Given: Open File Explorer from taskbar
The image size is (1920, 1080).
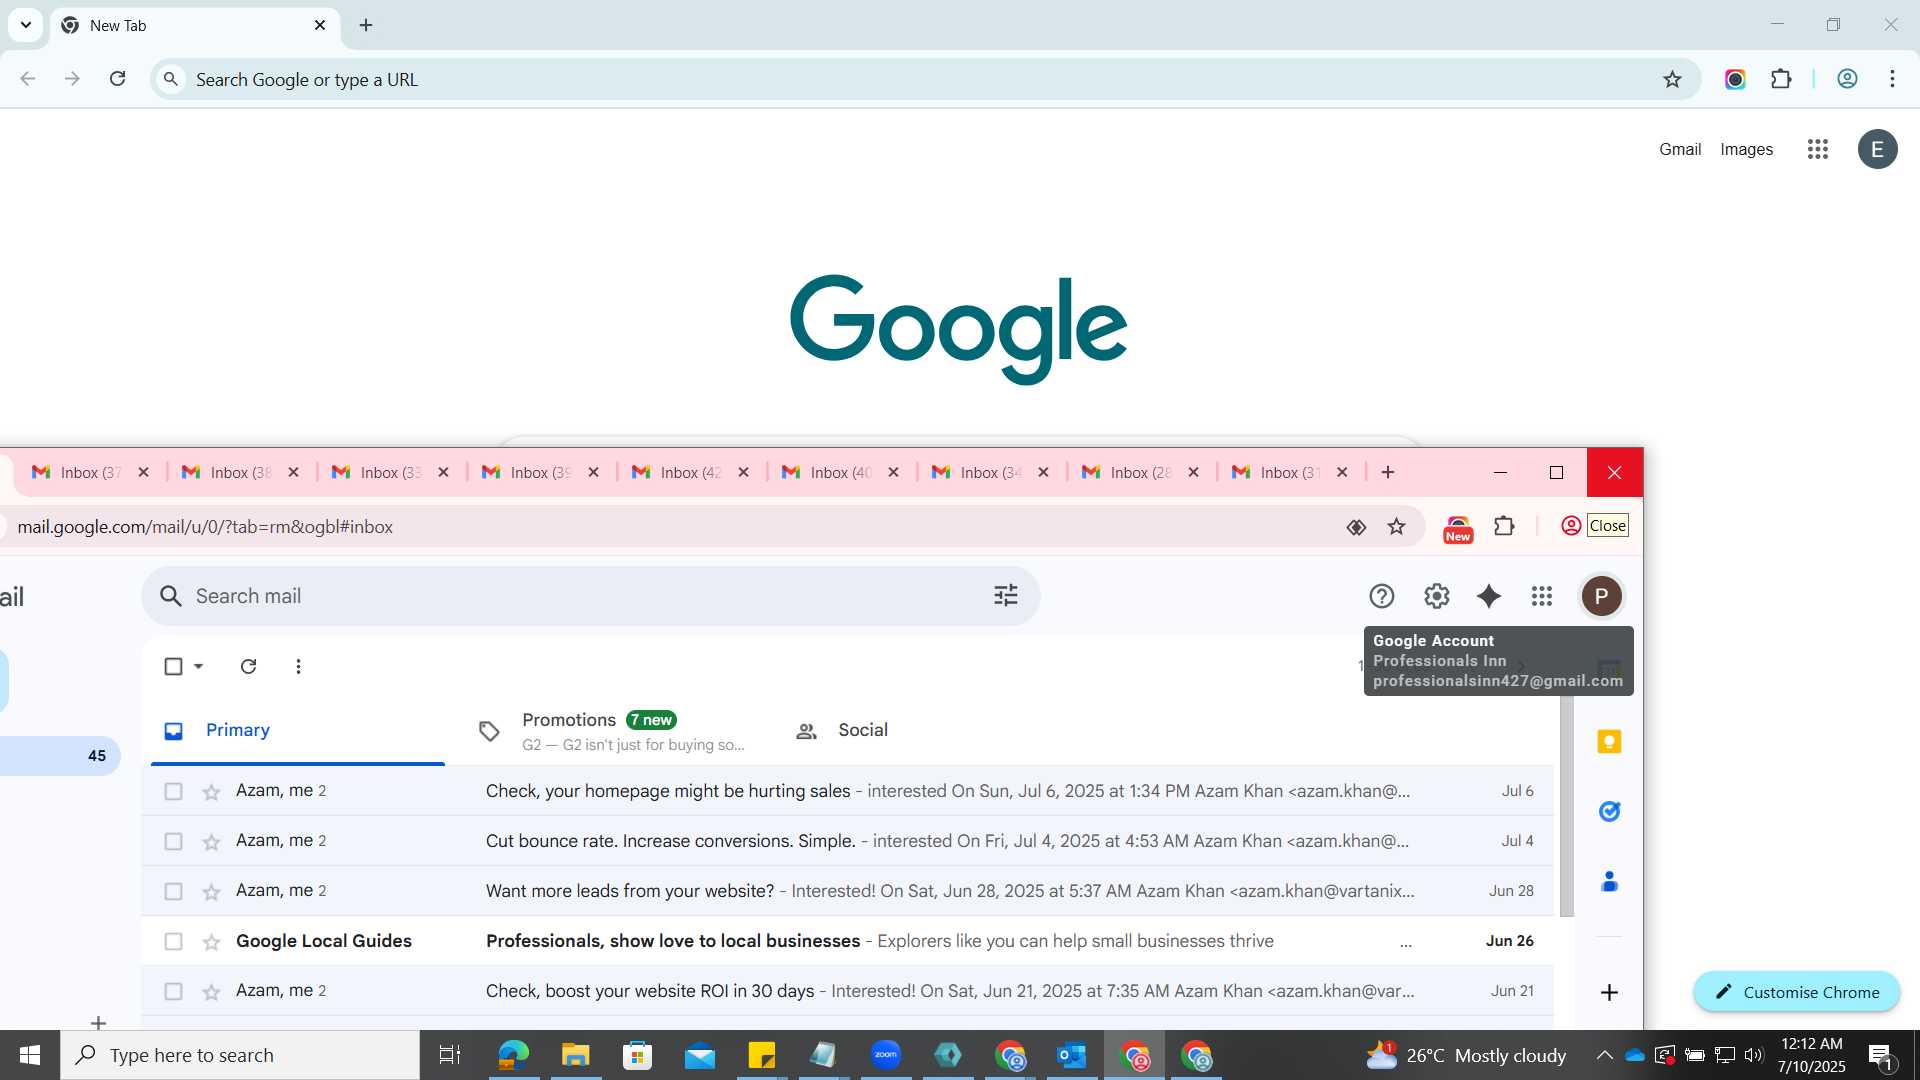Looking at the screenshot, I should pyautogui.click(x=575, y=1055).
